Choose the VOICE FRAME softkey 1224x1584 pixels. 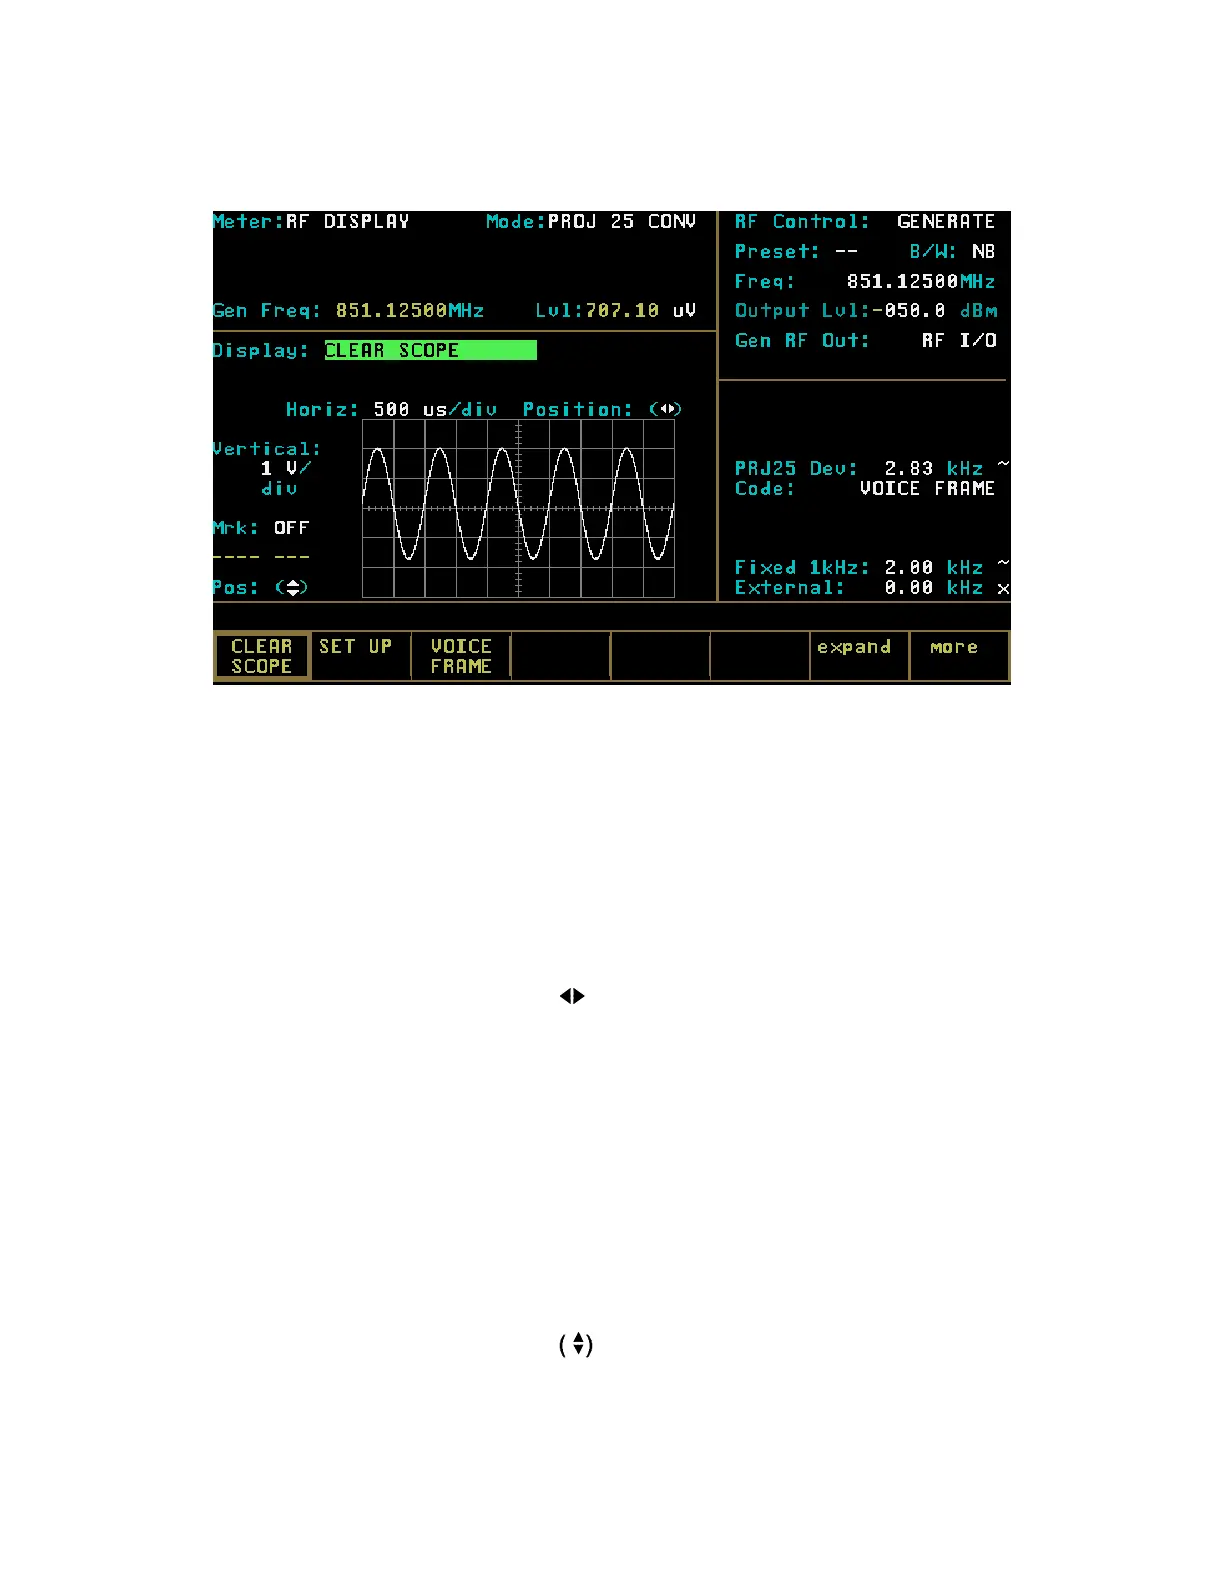coord(460,656)
